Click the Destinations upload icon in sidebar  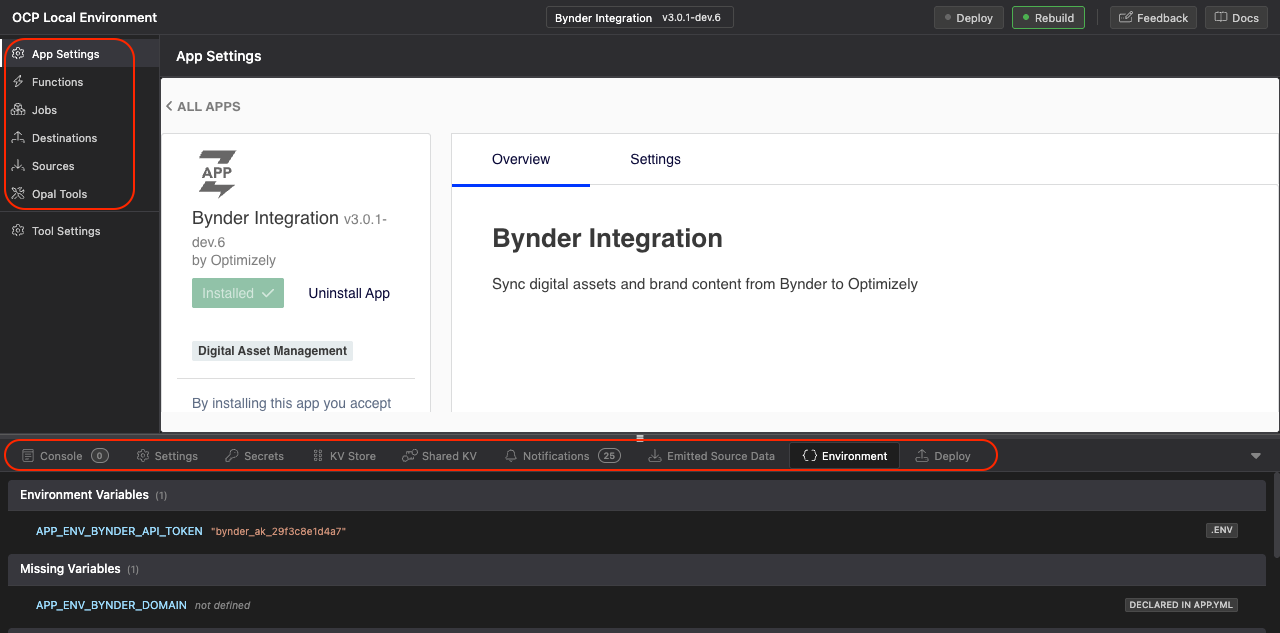tap(18, 138)
